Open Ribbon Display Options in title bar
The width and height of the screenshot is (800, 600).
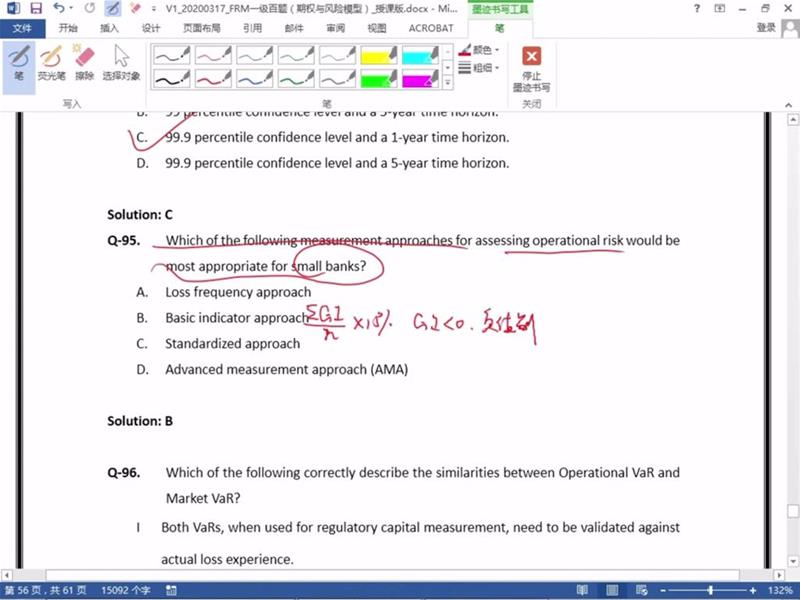[720, 8]
